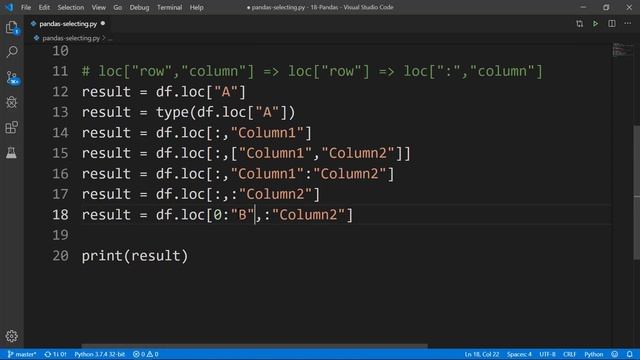Click the horizontal editor scrollbar
The width and height of the screenshot is (640, 360).
(254, 346)
